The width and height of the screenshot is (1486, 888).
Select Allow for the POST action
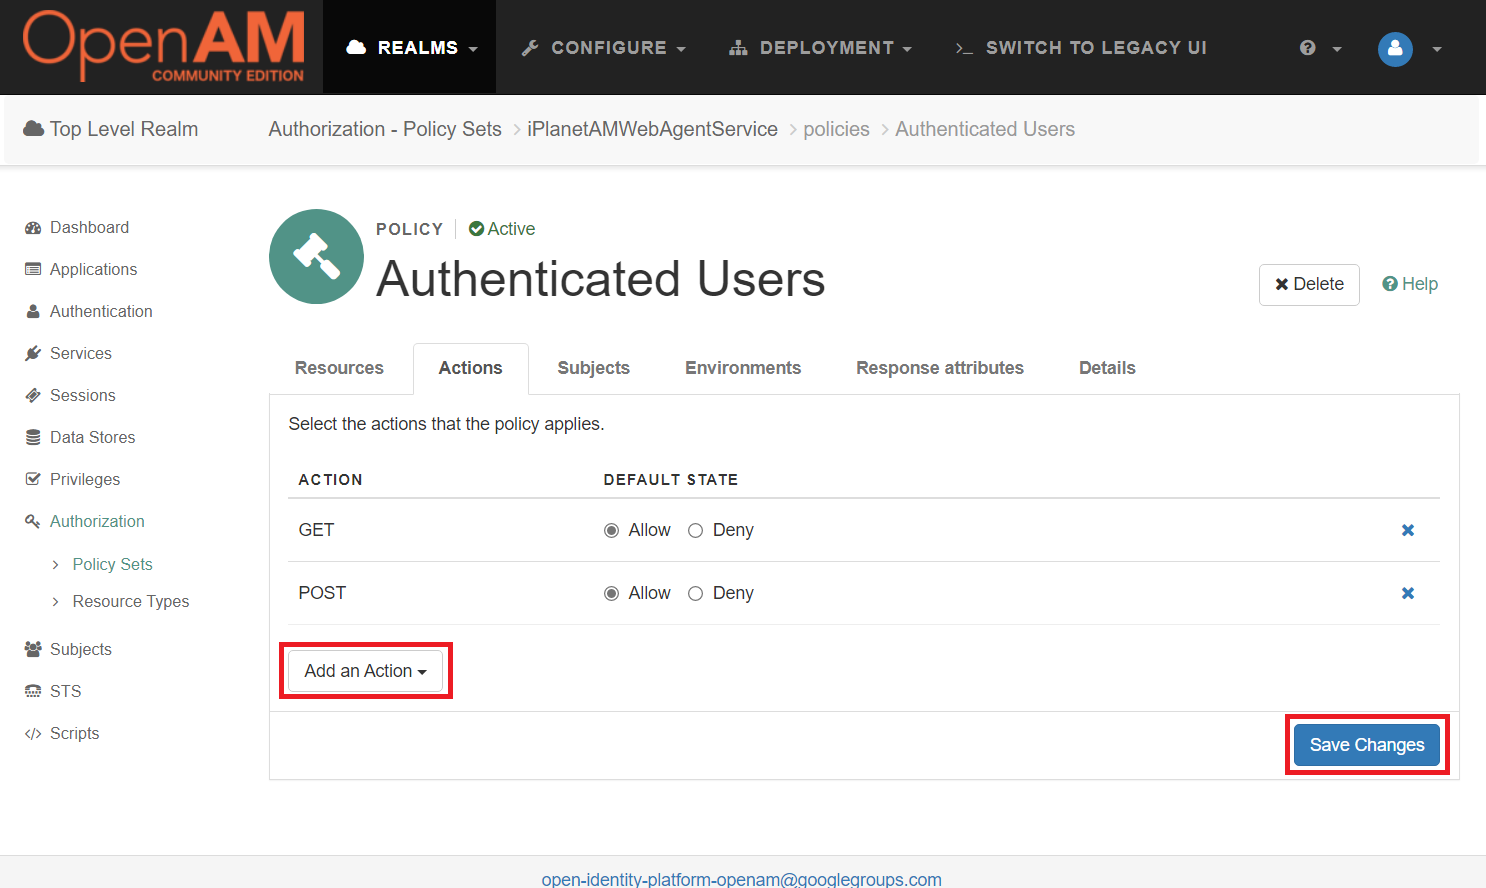tap(611, 594)
